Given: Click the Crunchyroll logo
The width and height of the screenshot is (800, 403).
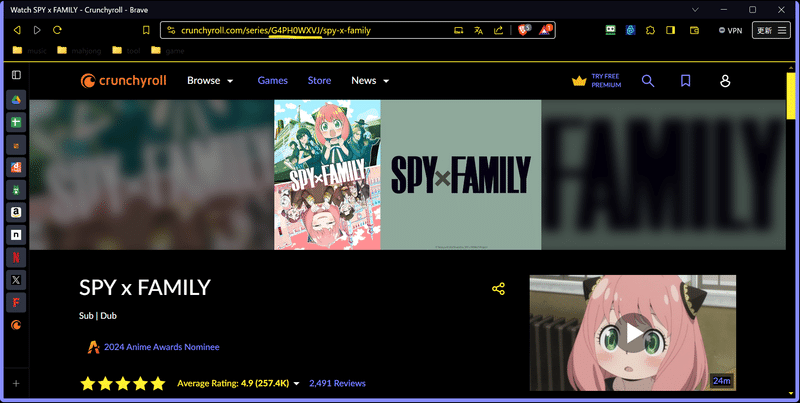Looking at the screenshot, I should pyautogui.click(x=123, y=81).
